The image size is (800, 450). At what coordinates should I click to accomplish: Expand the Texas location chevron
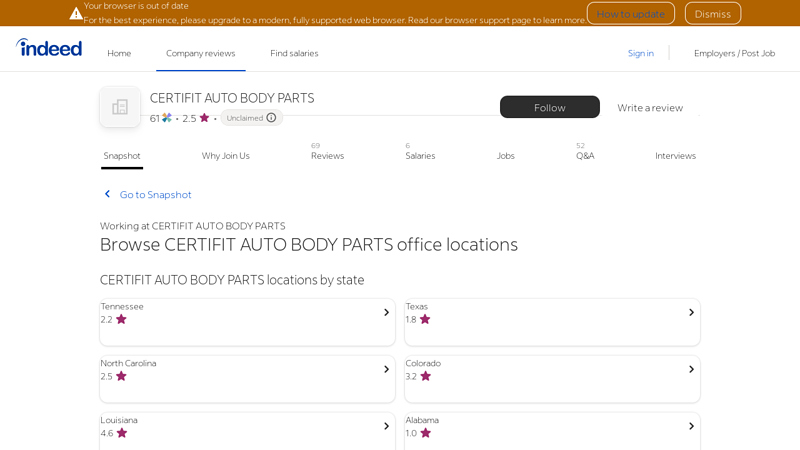(x=691, y=312)
